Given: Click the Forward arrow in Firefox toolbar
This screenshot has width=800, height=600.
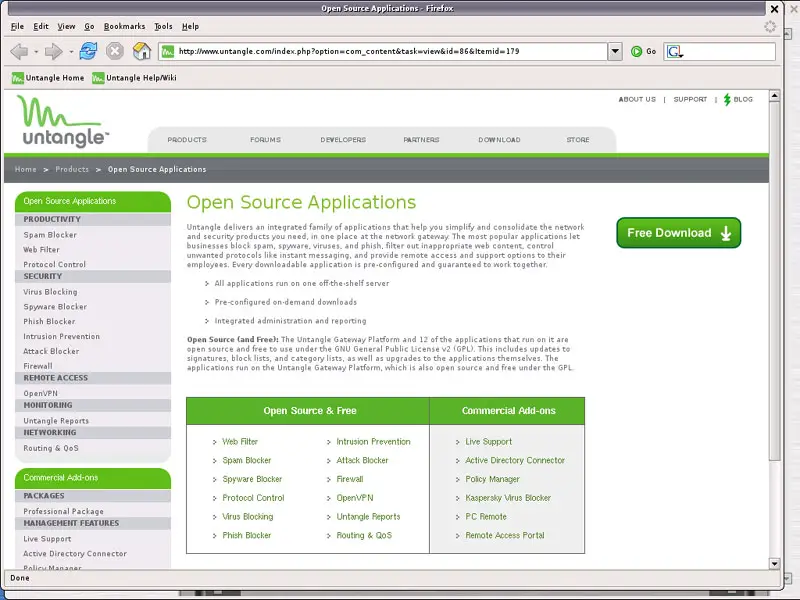Looking at the screenshot, I should pos(54,51).
